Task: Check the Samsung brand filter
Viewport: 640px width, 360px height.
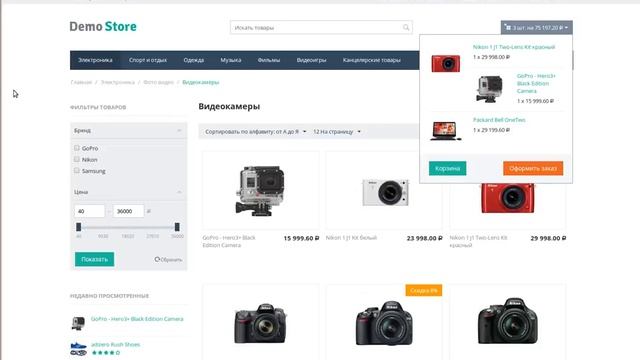Action: coord(77,171)
